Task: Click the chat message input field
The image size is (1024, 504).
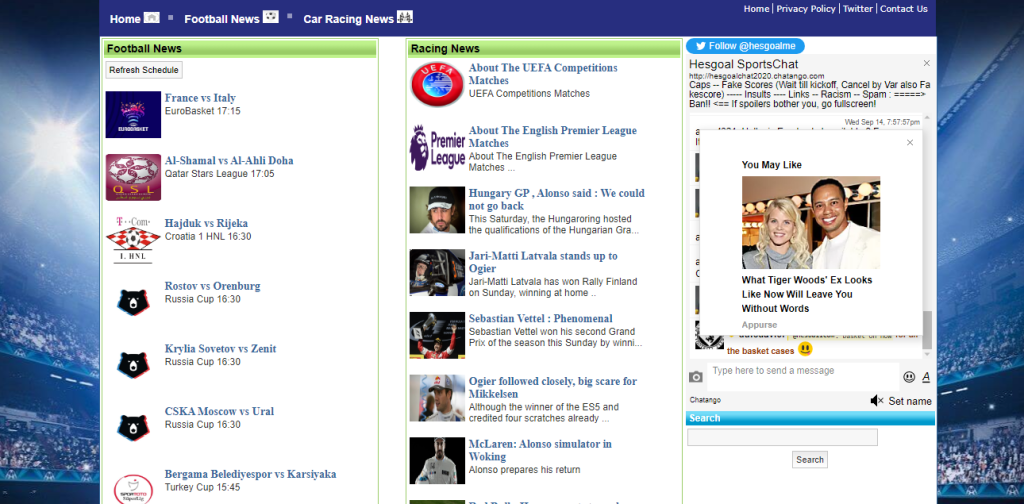Action: click(803, 377)
